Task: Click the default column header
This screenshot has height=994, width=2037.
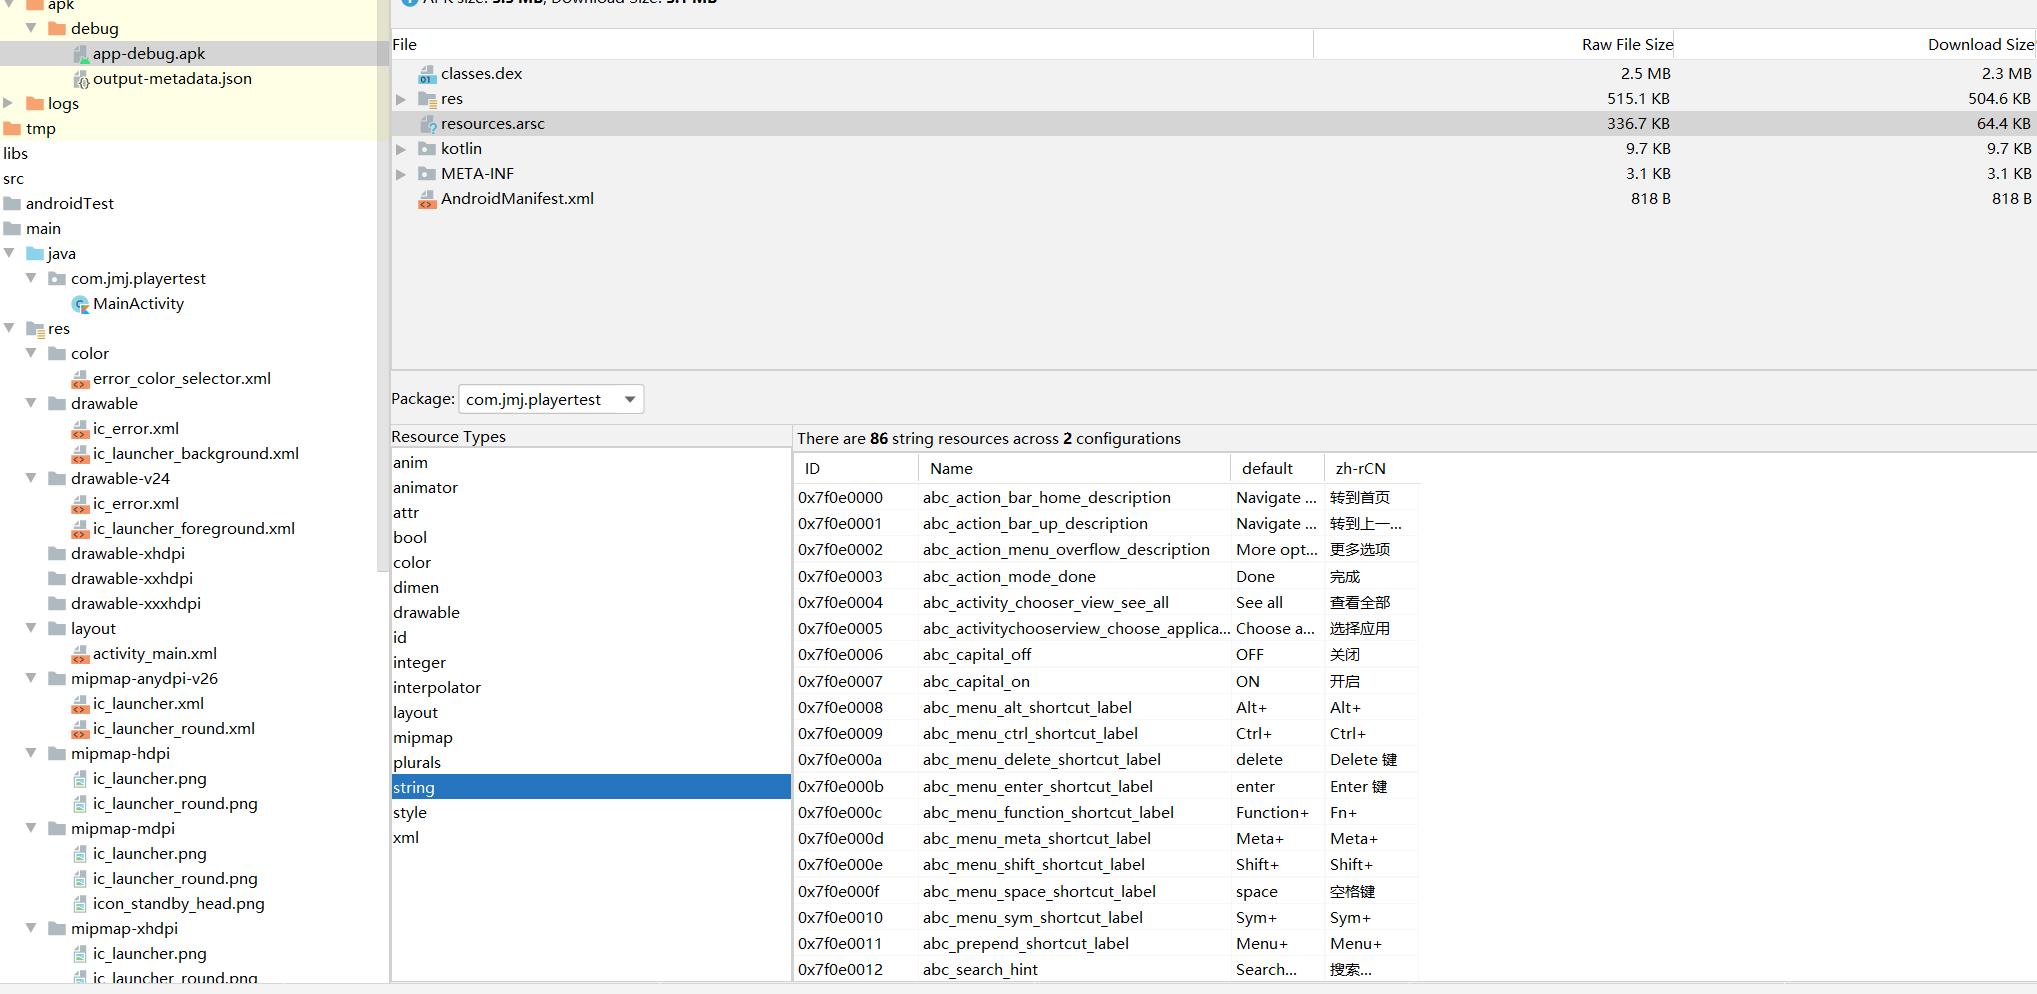Action: [1277, 469]
